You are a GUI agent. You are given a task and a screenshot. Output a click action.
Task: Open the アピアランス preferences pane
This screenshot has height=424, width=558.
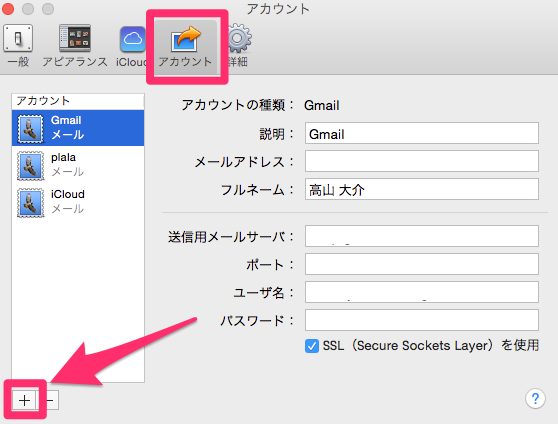pyautogui.click(x=75, y=46)
